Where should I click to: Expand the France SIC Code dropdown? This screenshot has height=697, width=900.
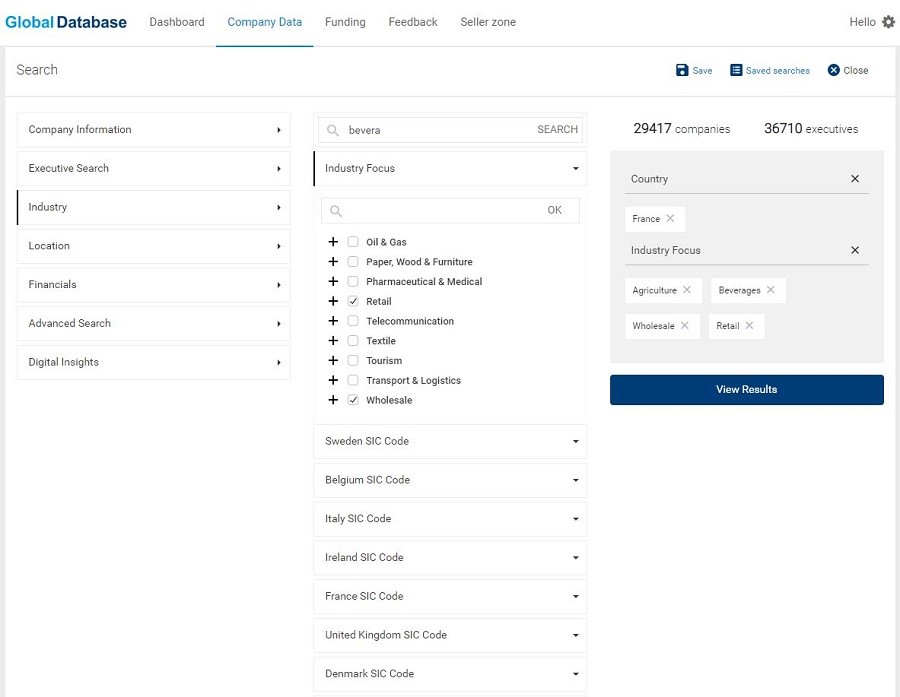click(x=450, y=597)
